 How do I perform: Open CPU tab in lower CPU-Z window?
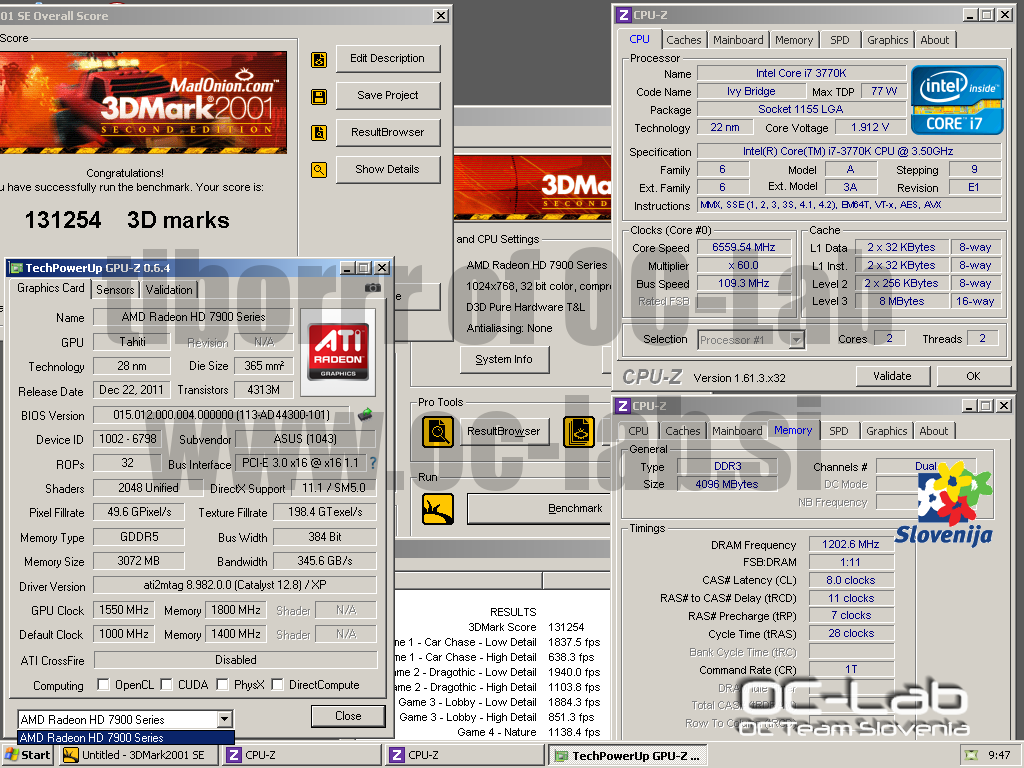pos(638,431)
